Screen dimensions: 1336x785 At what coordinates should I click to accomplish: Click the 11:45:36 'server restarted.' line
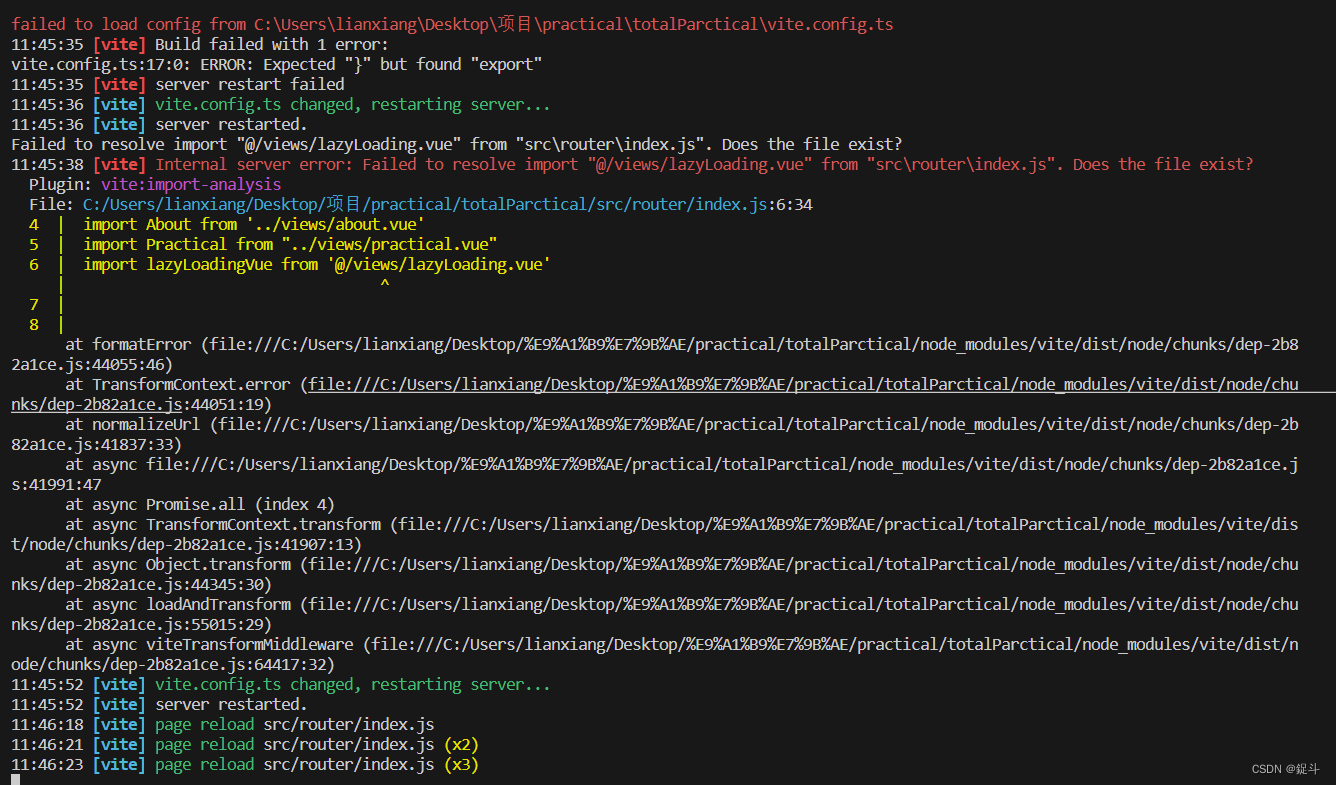(160, 124)
